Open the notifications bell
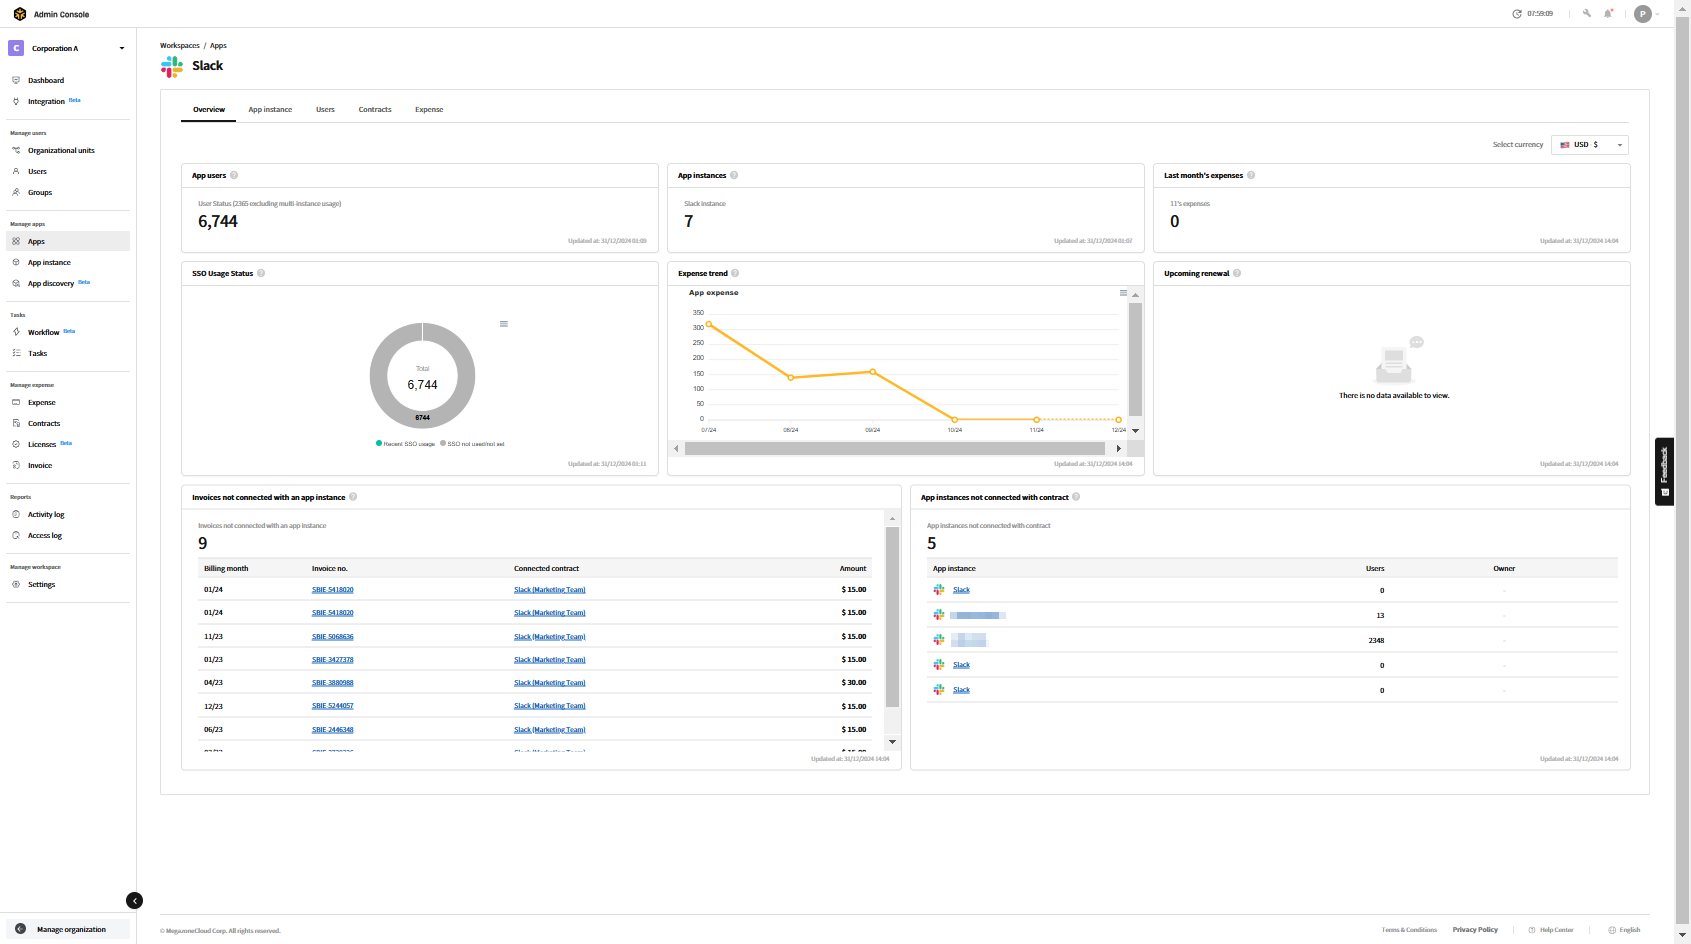This screenshot has width=1691, height=944. pos(1609,14)
